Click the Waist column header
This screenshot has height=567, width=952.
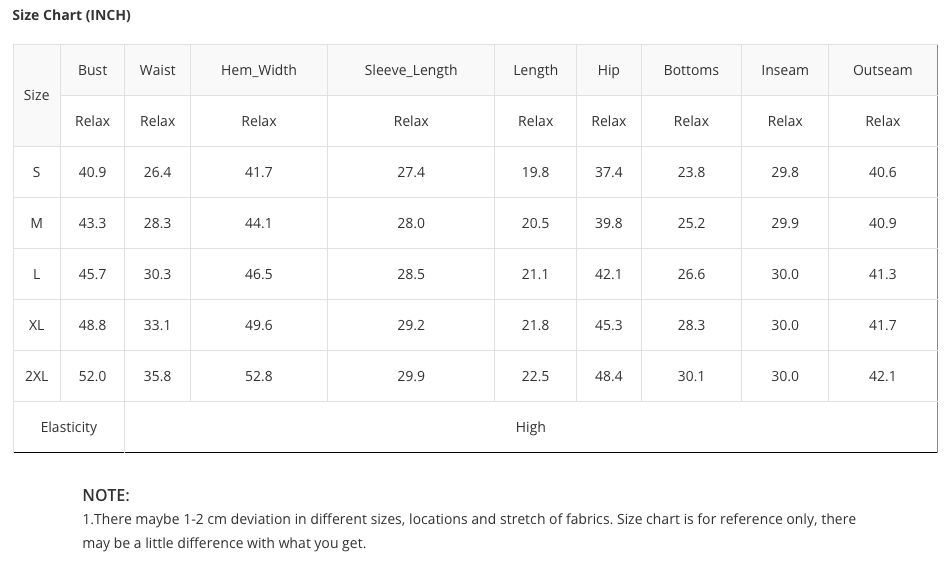pyautogui.click(x=157, y=70)
